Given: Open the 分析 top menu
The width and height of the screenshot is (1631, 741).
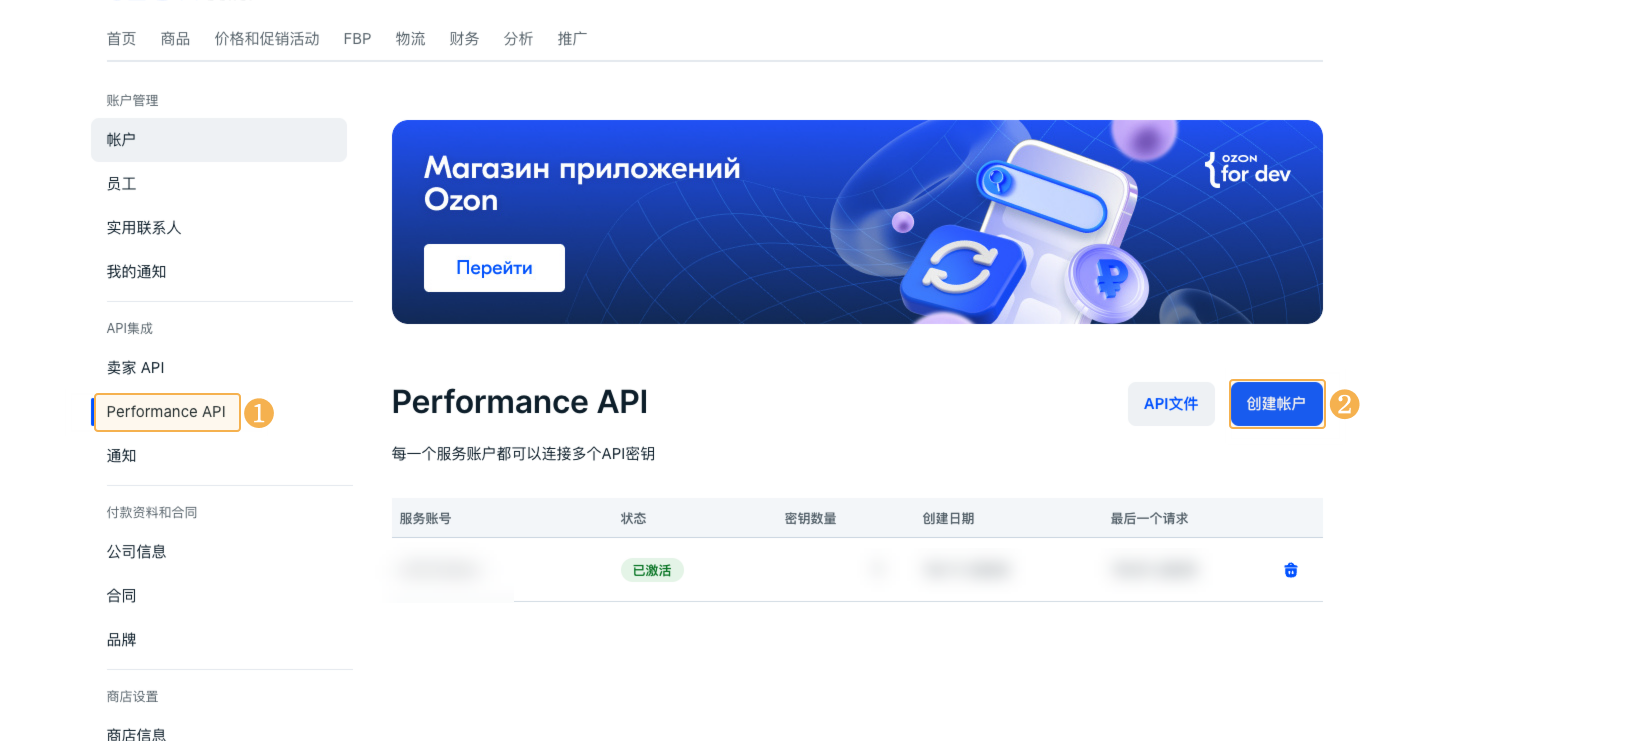Looking at the screenshot, I should pos(518,39).
